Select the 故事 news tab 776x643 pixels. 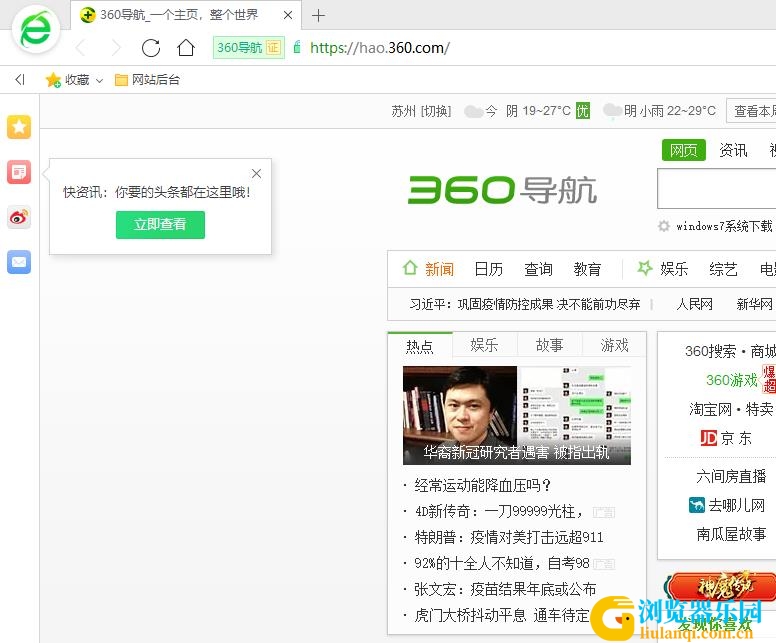click(549, 345)
